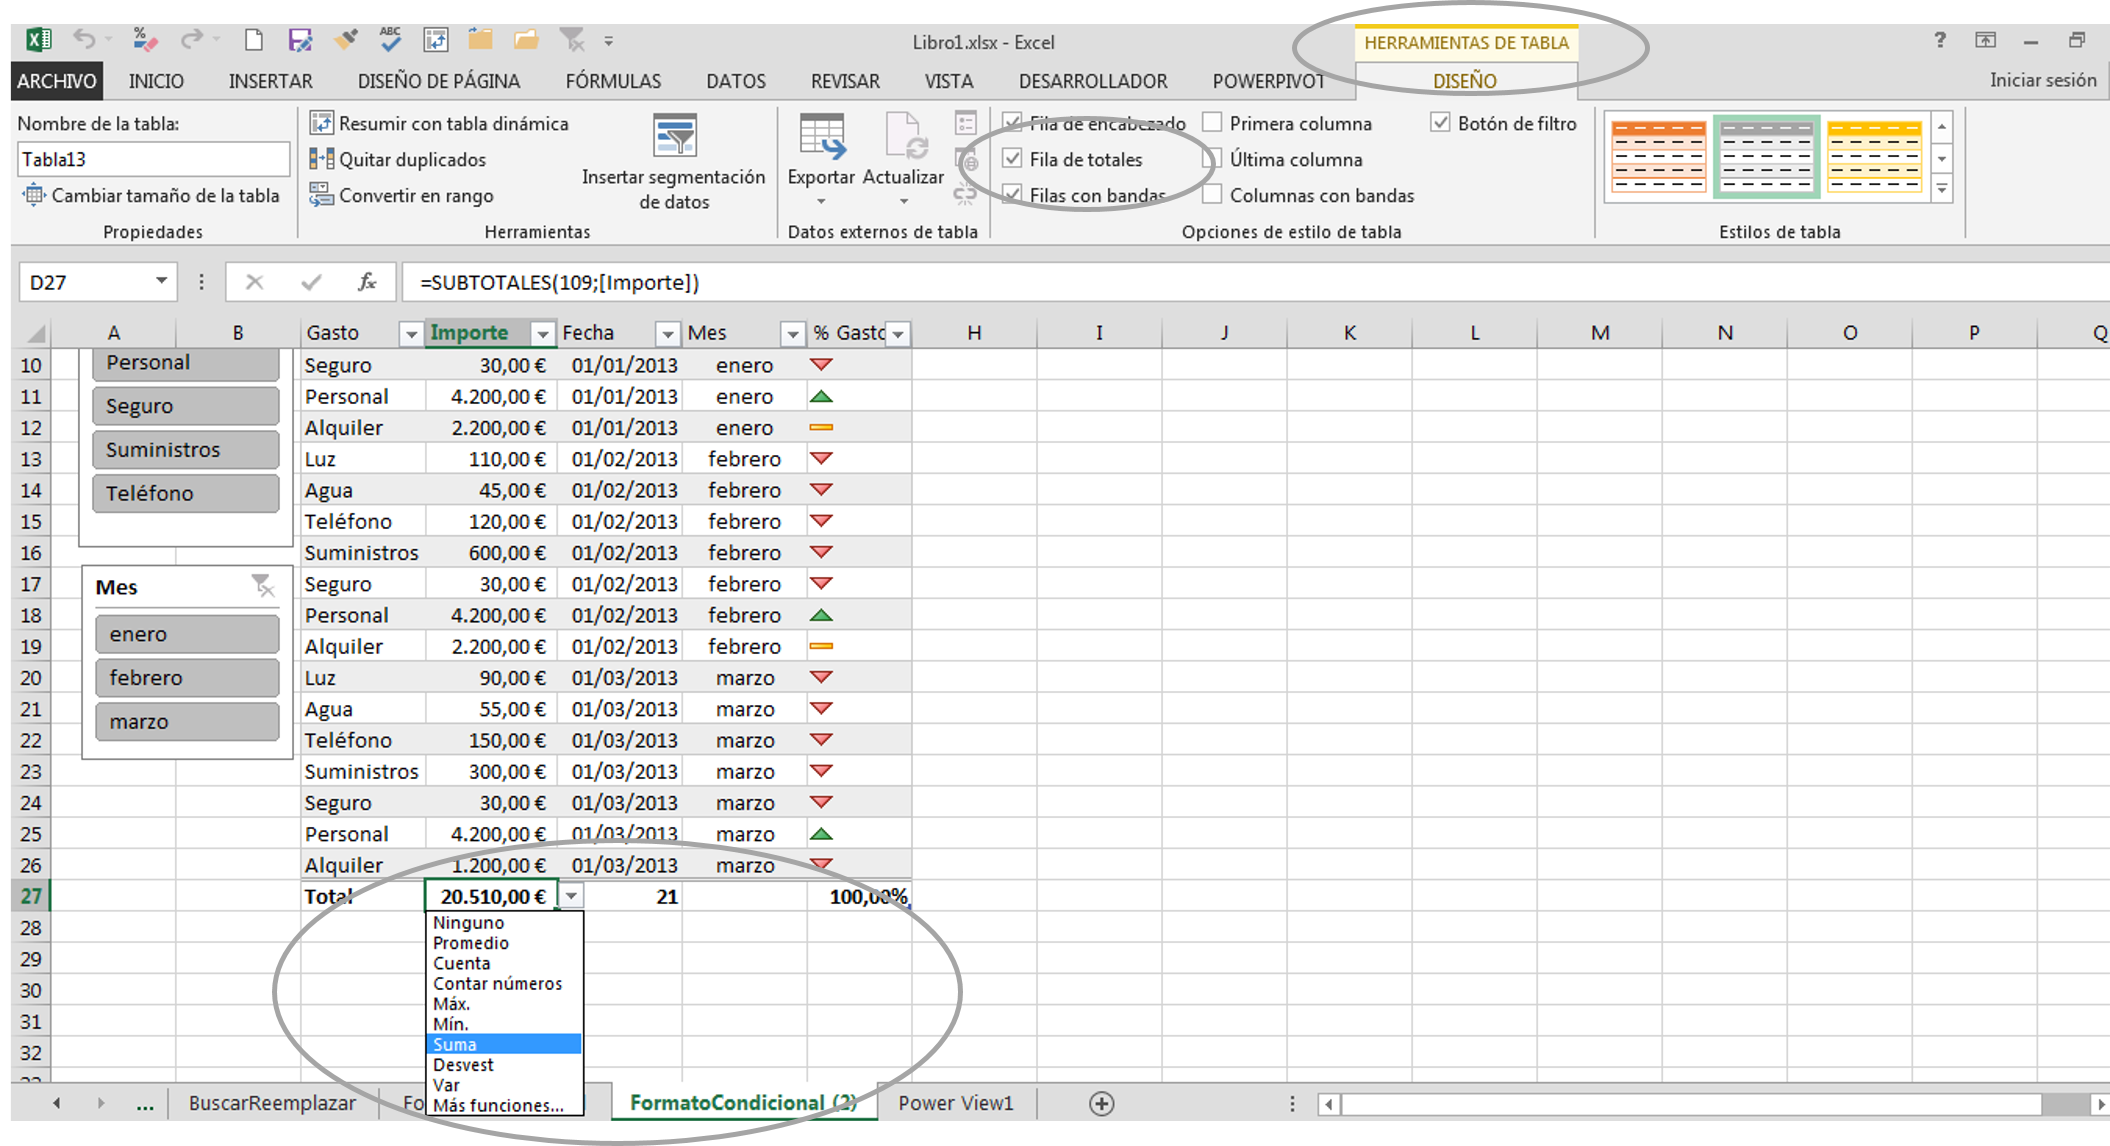This screenshot has height=1146, width=2110.
Task: Select Promedio in totals dropdown list
Action: 470,943
